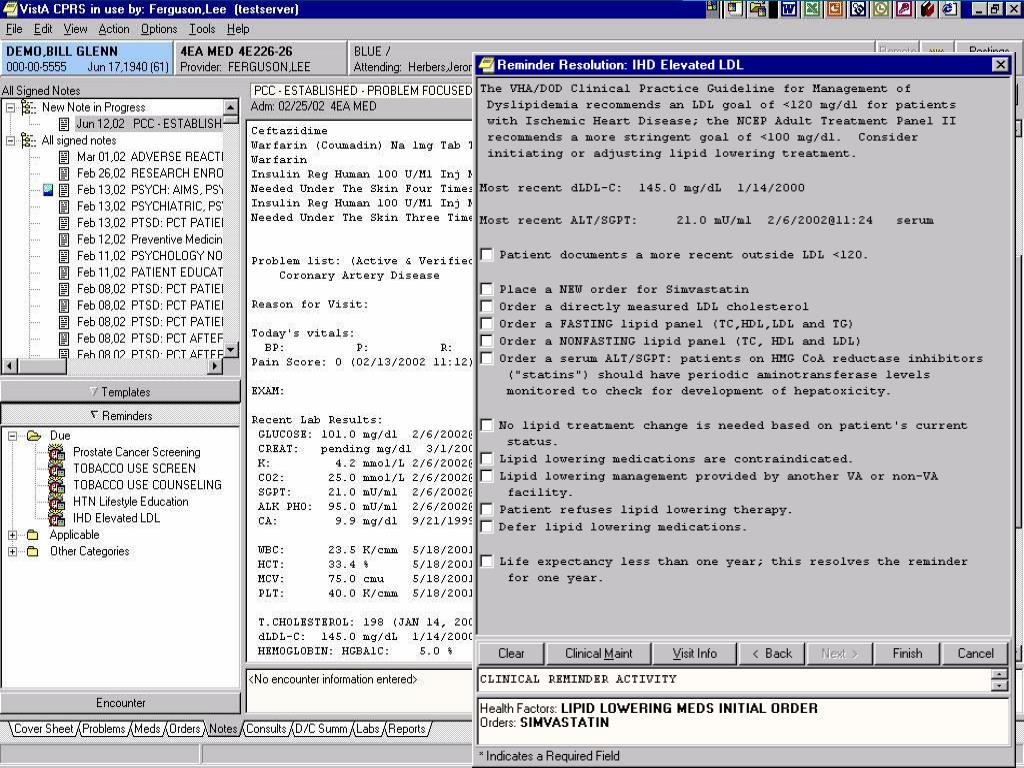Viewport: 1024px width, 768px height.
Task: Check 'No lipid treatment change is needed'
Action: (487, 425)
